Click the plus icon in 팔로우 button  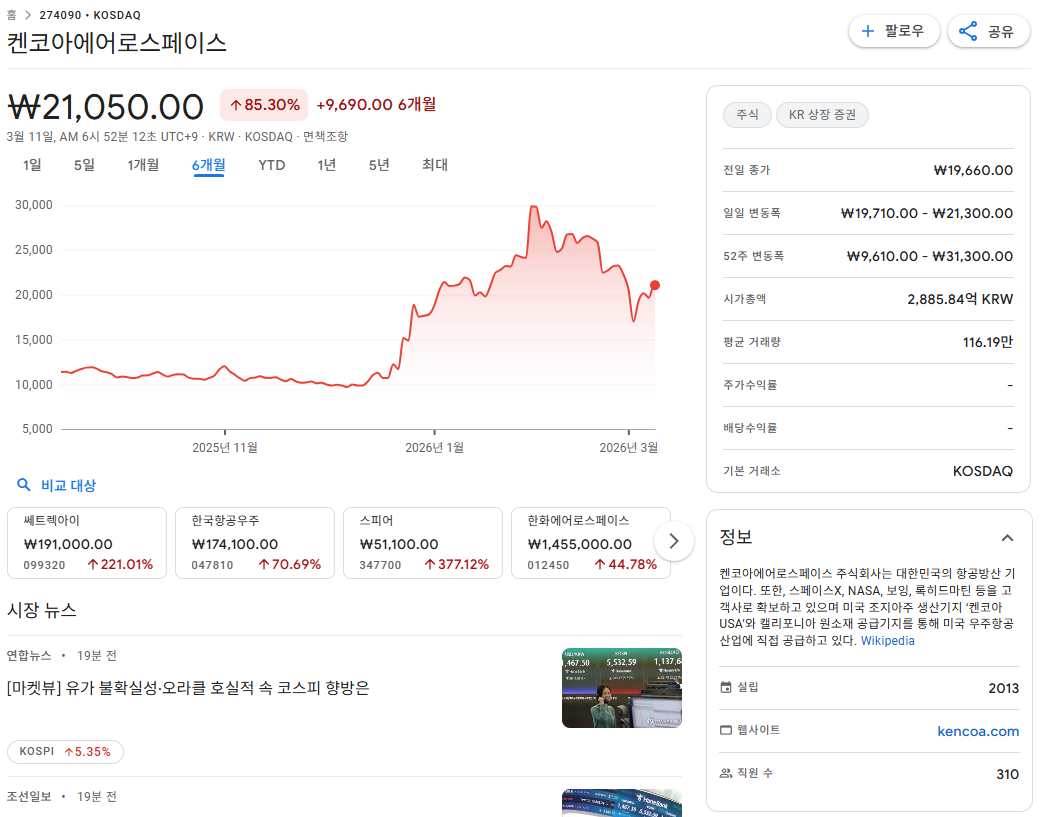(867, 31)
